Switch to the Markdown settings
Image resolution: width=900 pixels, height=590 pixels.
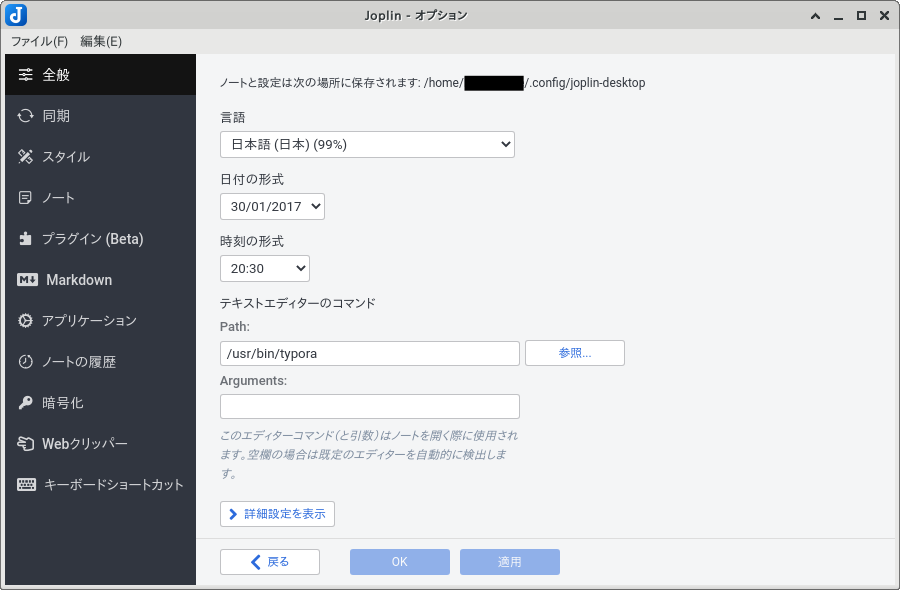tap(100, 280)
